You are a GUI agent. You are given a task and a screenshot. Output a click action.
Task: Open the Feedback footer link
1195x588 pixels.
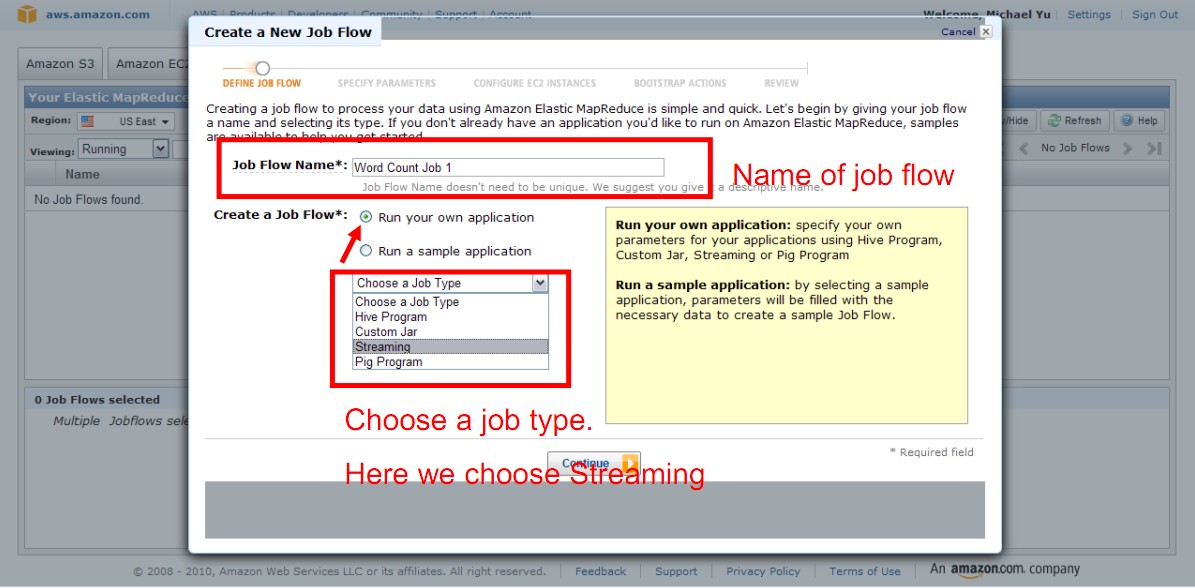coord(601,571)
